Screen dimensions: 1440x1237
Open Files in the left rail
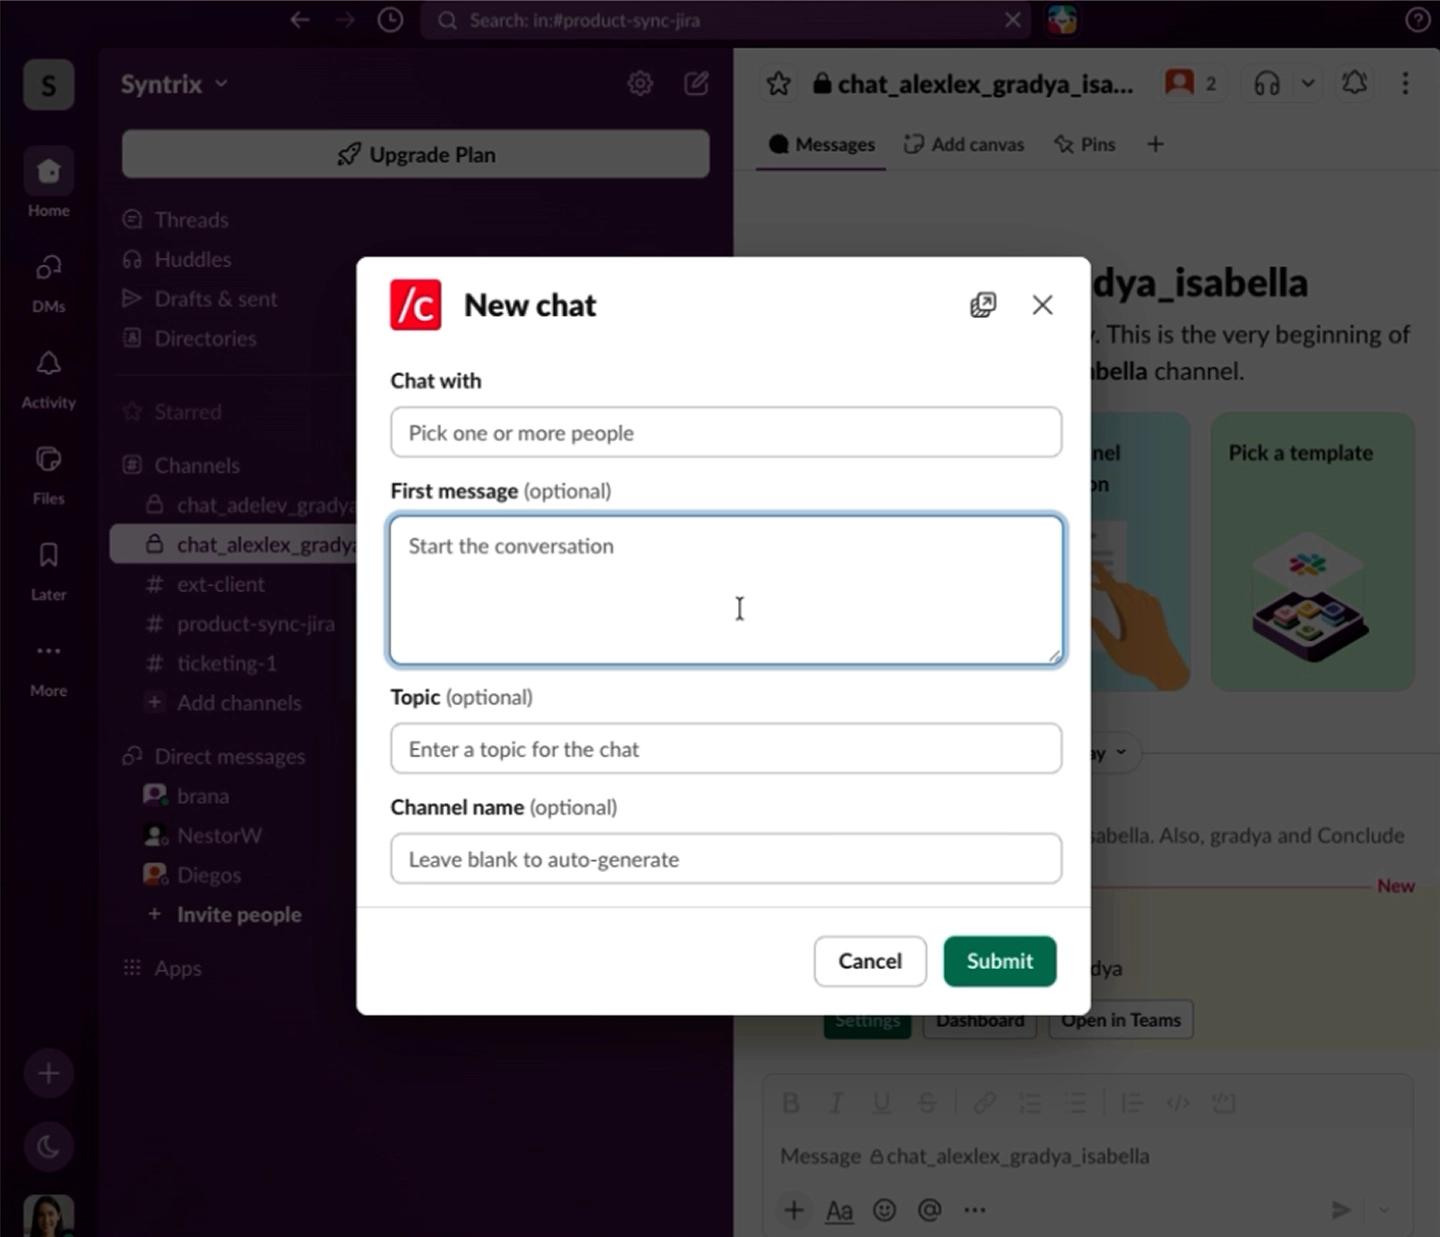coord(48,474)
